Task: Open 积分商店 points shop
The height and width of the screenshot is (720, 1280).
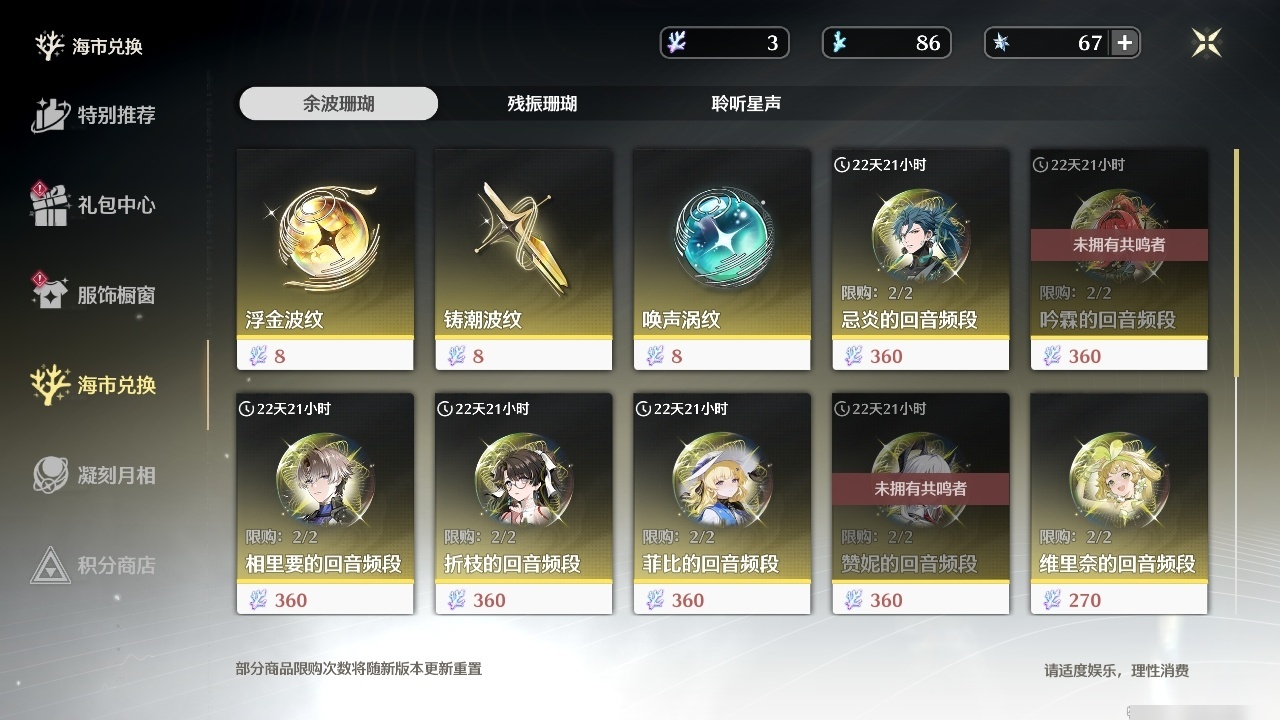Action: [x=95, y=565]
